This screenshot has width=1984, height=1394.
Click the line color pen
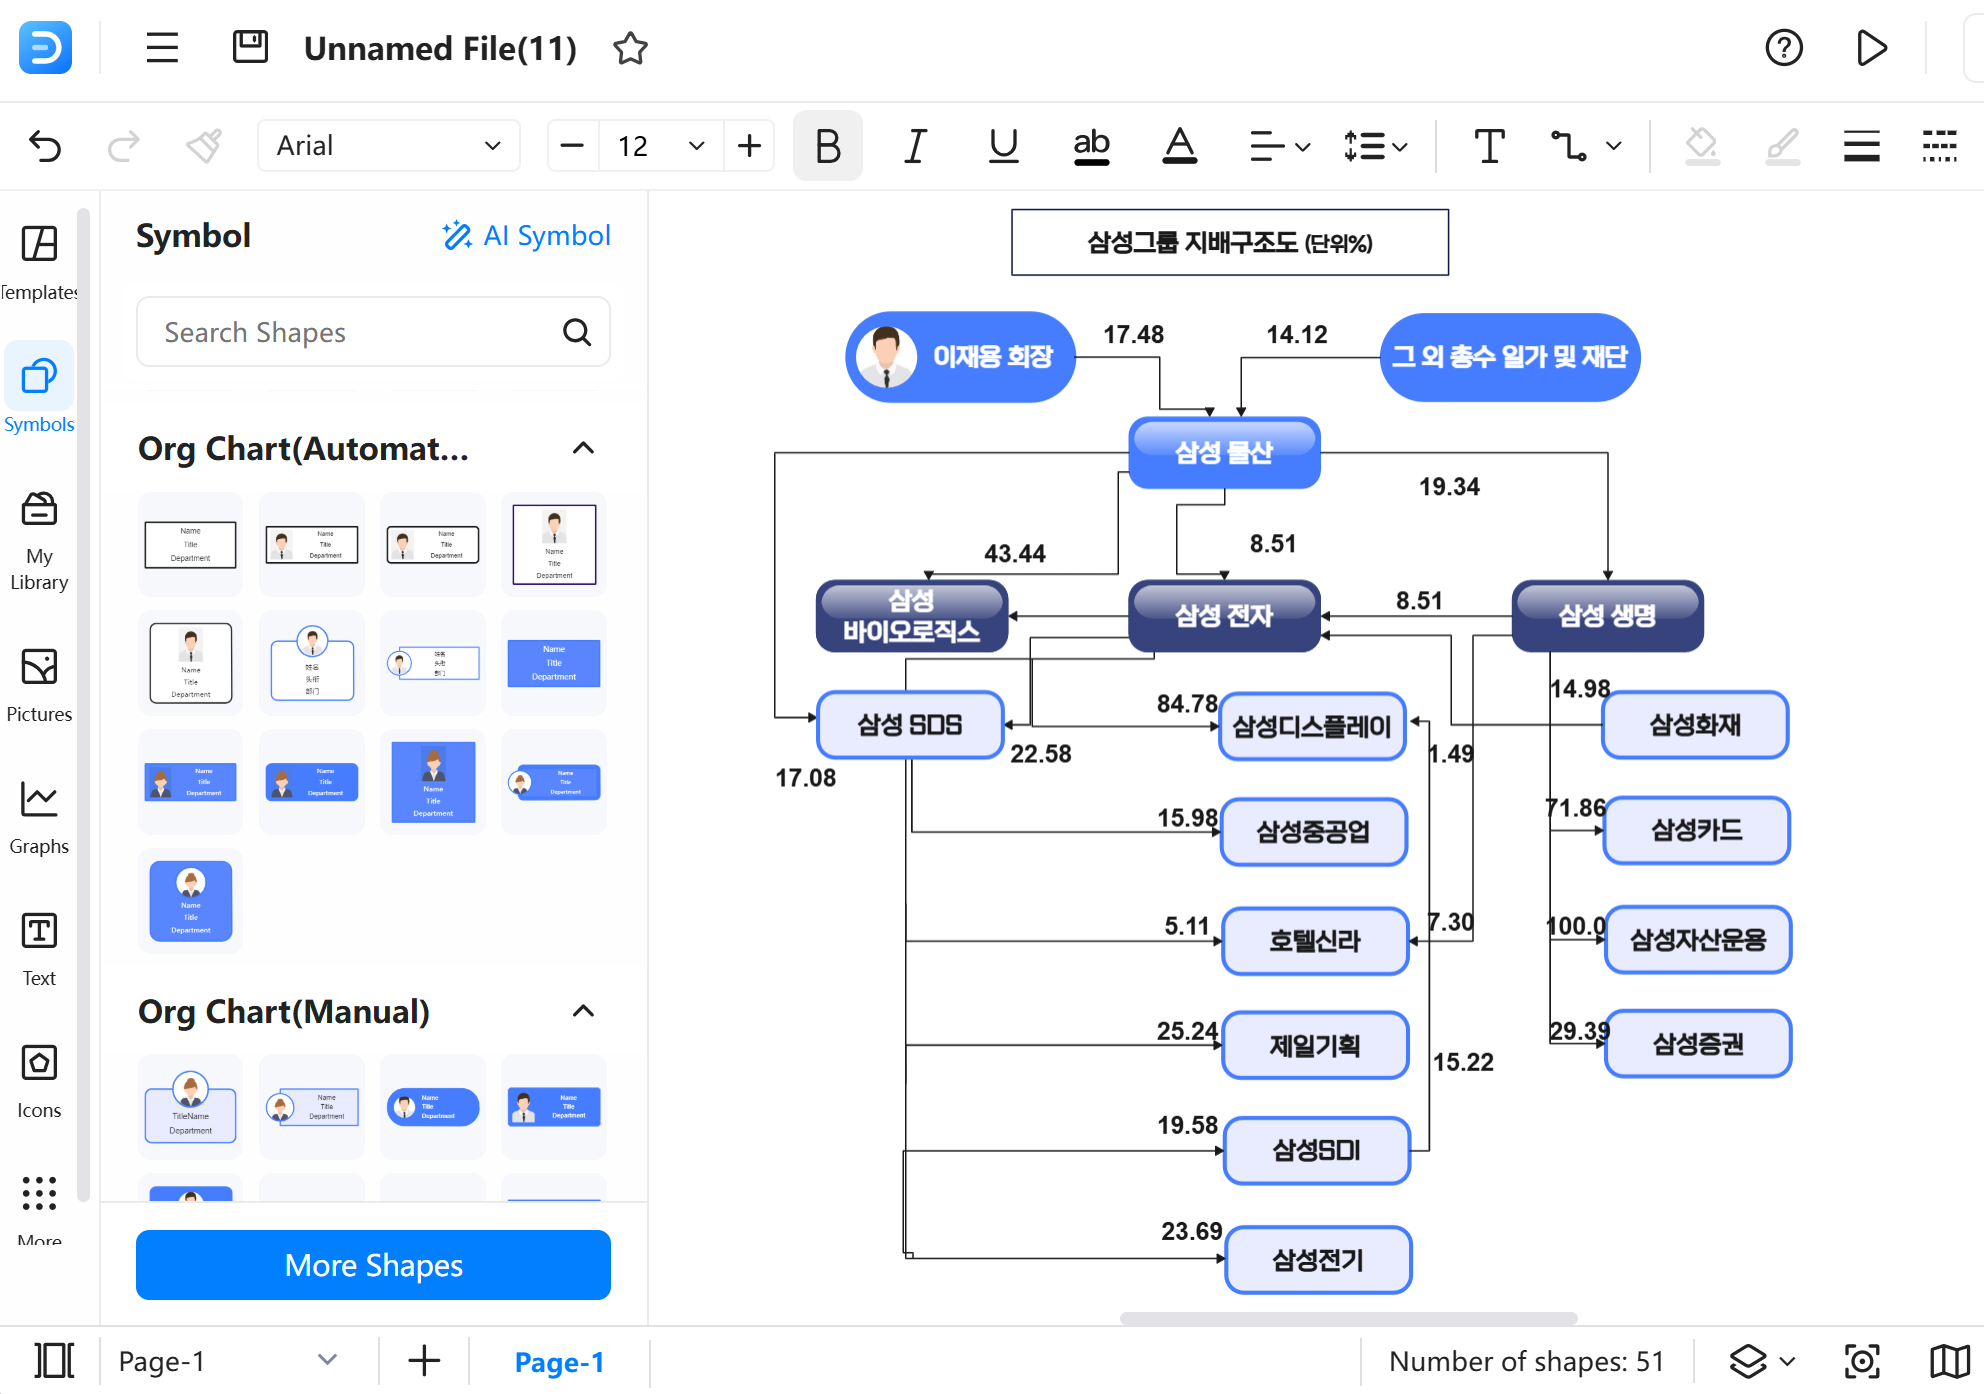pyautogui.click(x=1782, y=146)
